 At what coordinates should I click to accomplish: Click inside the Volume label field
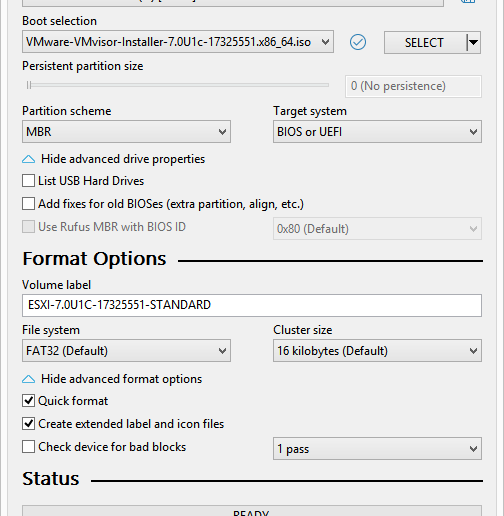pos(252,305)
